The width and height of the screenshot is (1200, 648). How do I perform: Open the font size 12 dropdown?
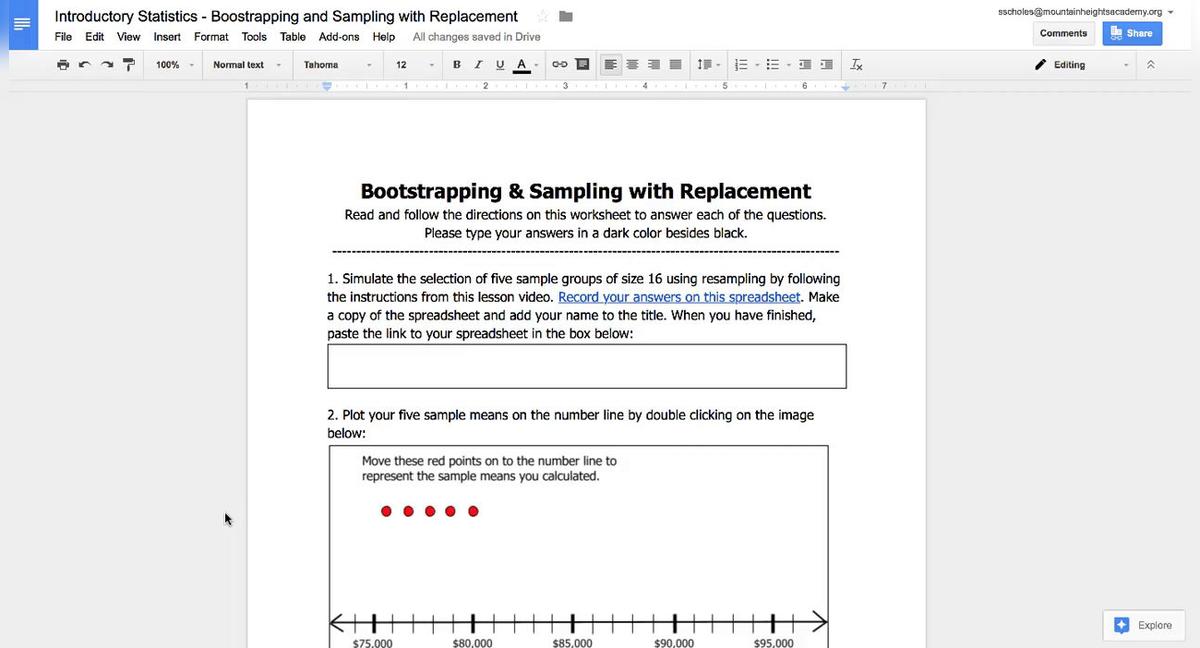[414, 65]
